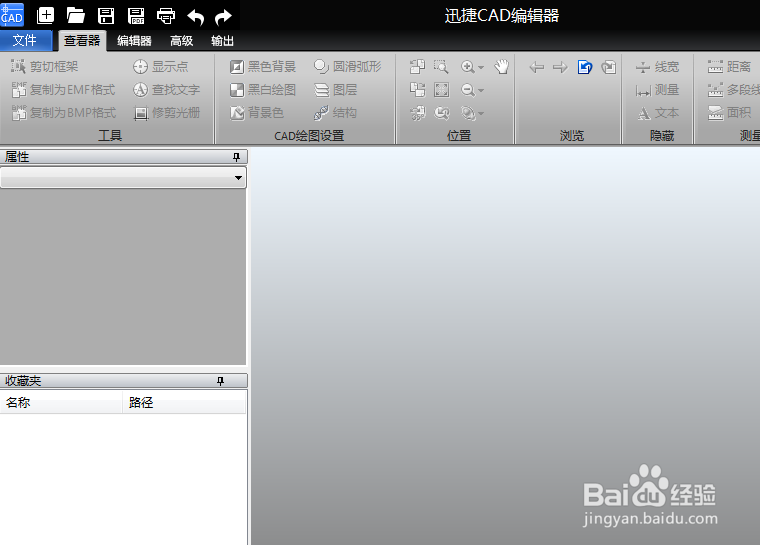Open the 属性 panel dropdown combo box
Screen dimensions: 760x545
click(123, 177)
